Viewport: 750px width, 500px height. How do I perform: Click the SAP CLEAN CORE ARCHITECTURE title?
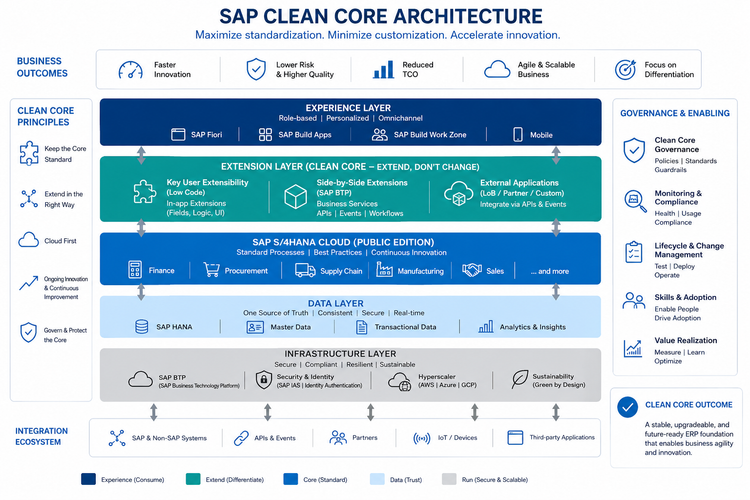(381, 16)
